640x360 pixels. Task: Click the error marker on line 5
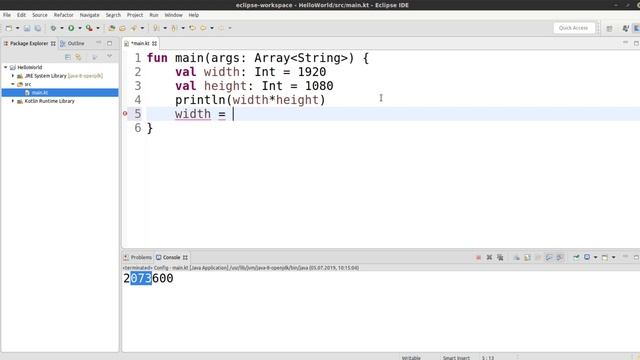[125, 113]
